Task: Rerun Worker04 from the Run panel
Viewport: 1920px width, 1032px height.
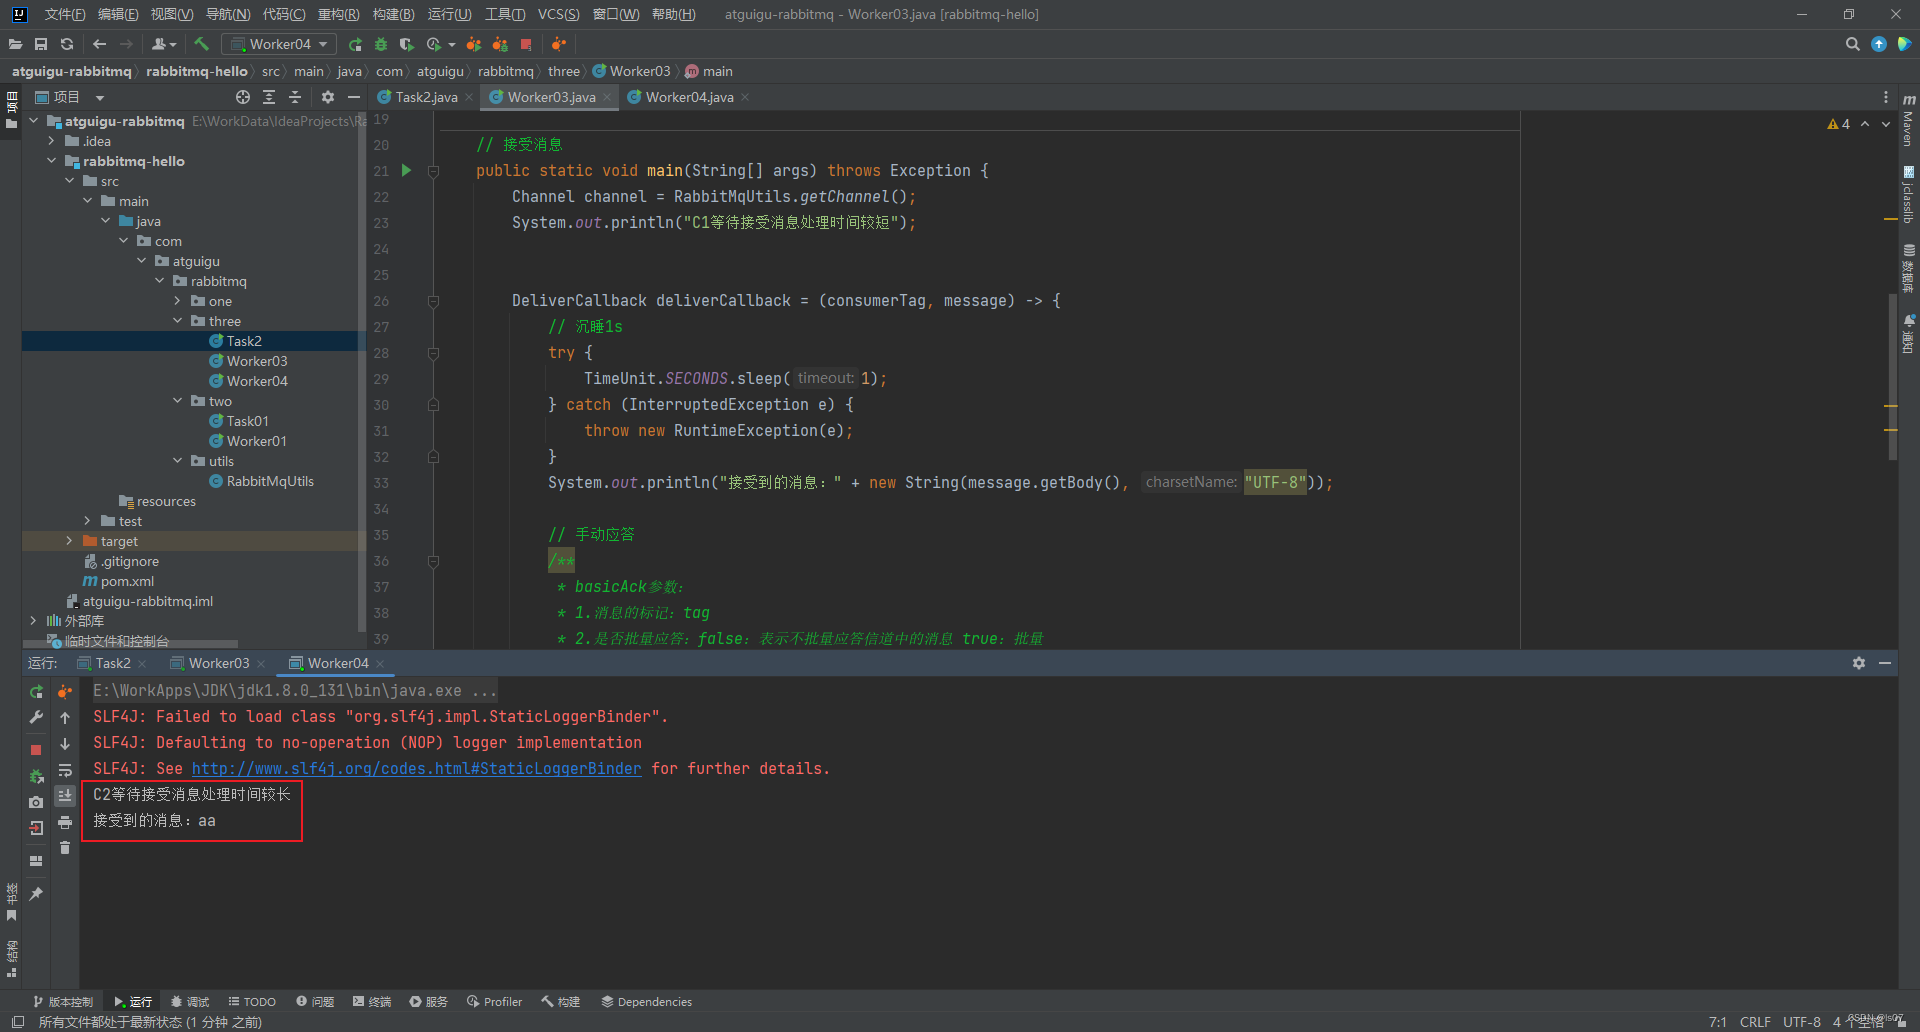Action: point(36,691)
